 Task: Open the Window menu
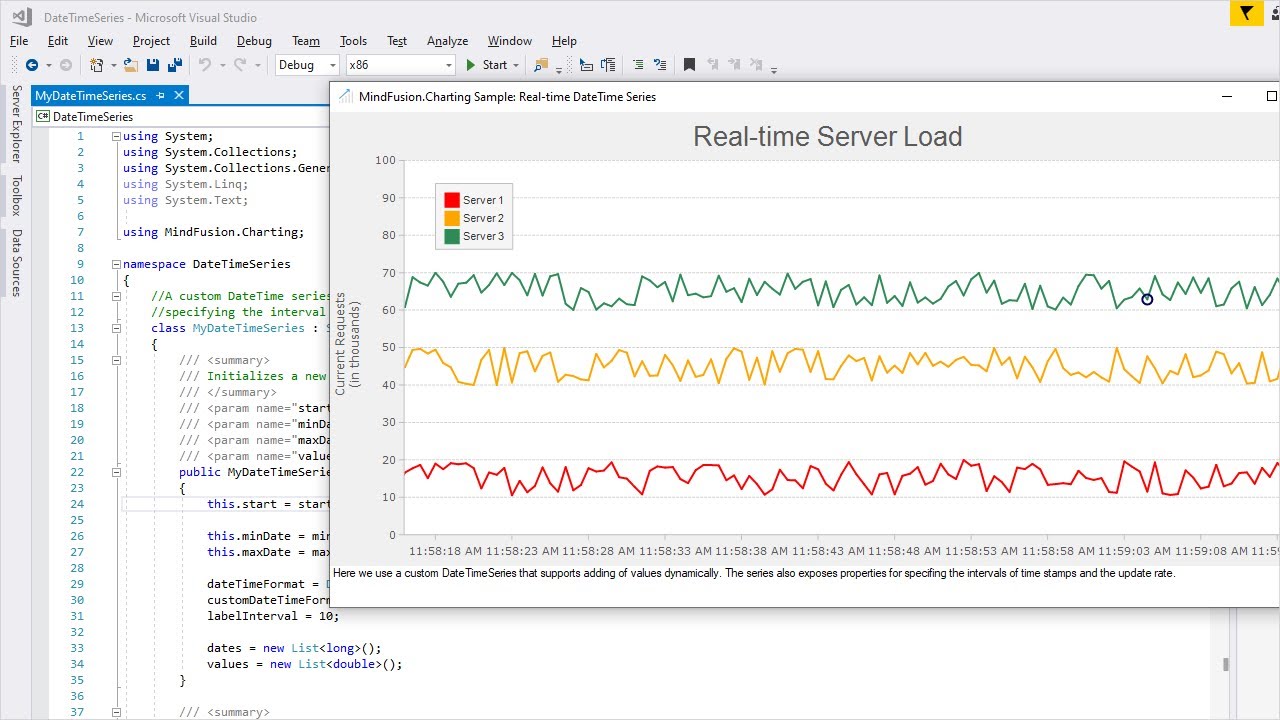[509, 41]
